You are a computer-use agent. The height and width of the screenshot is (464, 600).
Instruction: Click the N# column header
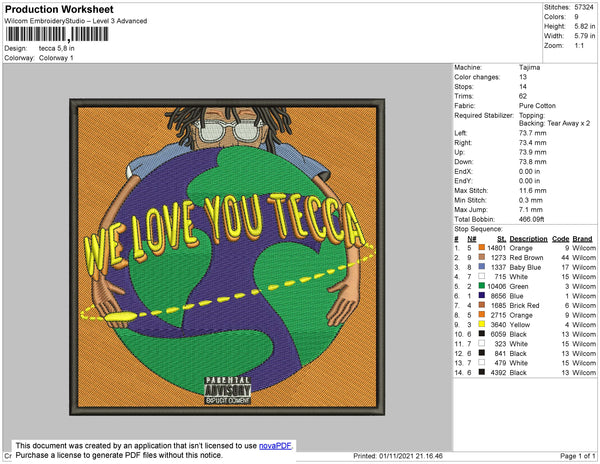pyautogui.click(x=471, y=239)
